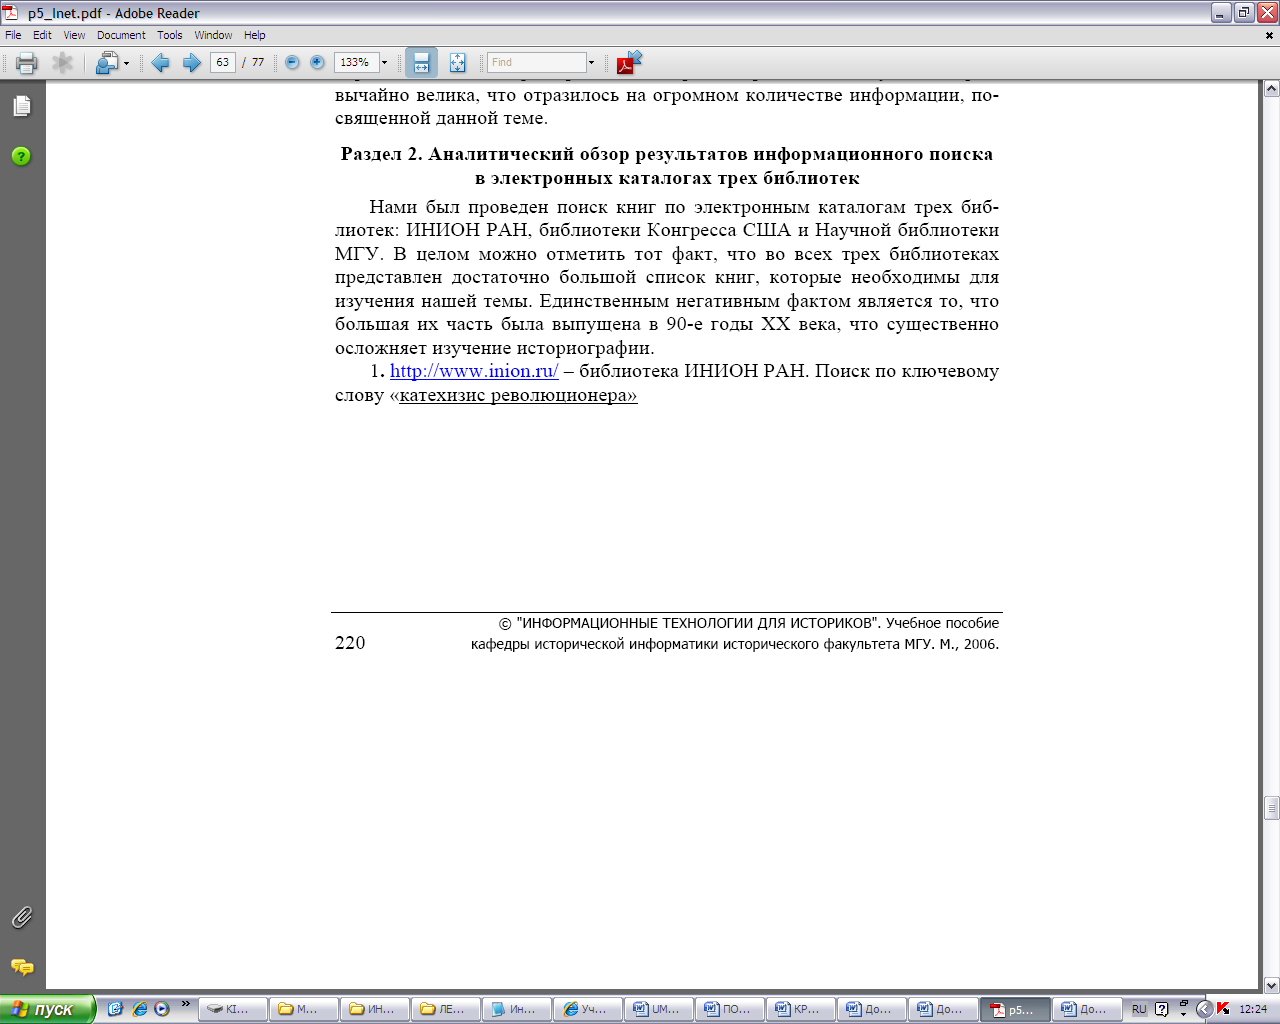Open the zoom level dropdown arrow
The image size is (1280, 1024).
pos(384,62)
